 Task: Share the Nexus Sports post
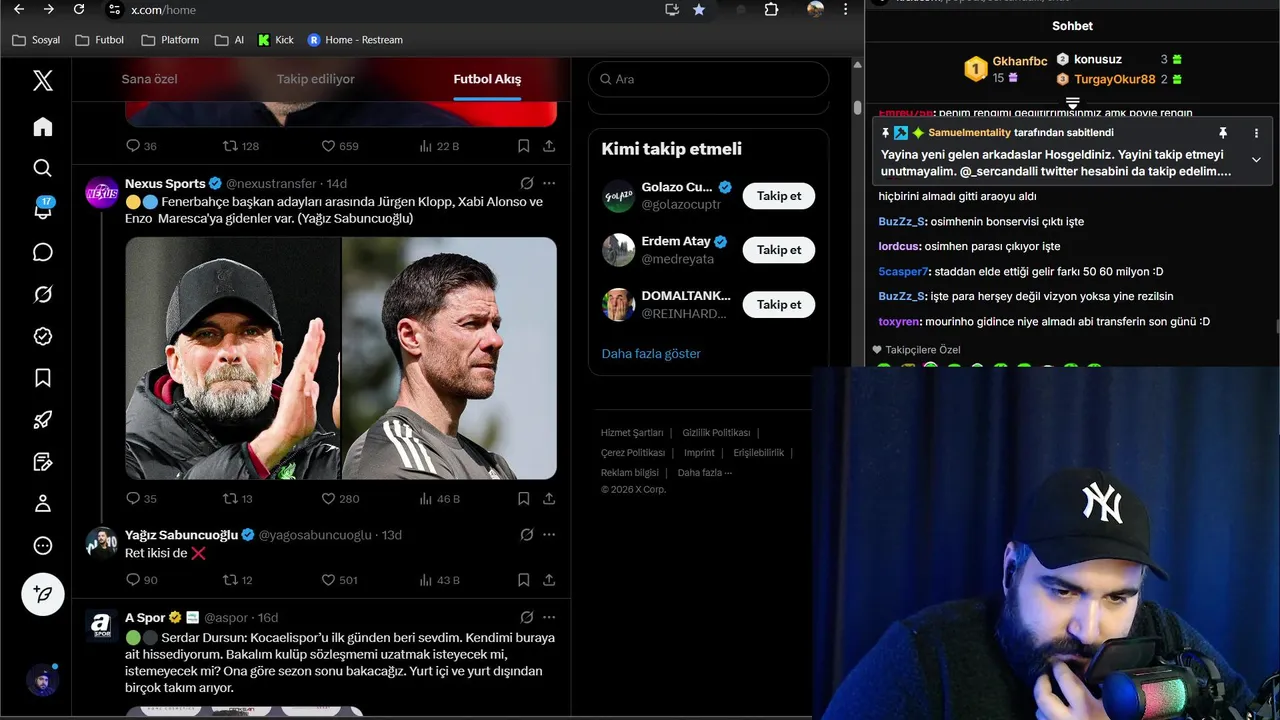click(x=549, y=498)
